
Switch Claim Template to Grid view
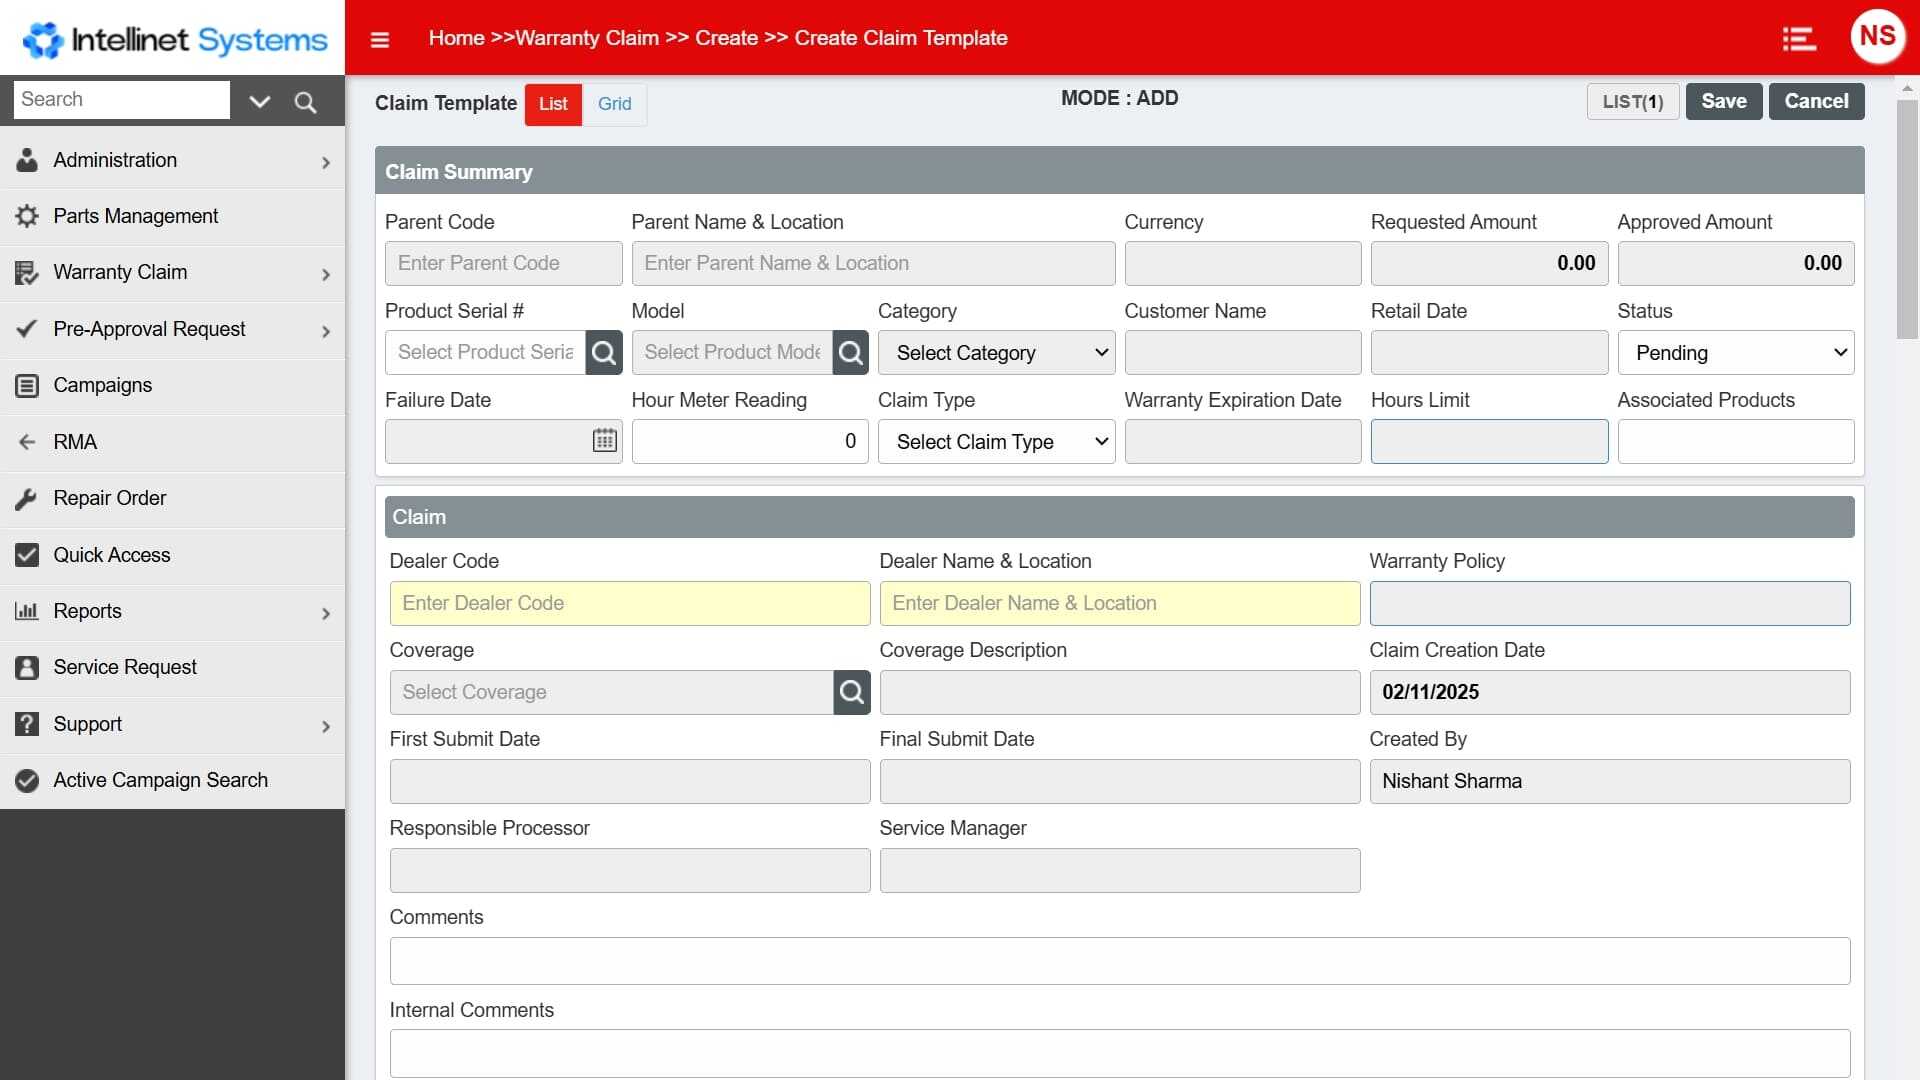[614, 104]
